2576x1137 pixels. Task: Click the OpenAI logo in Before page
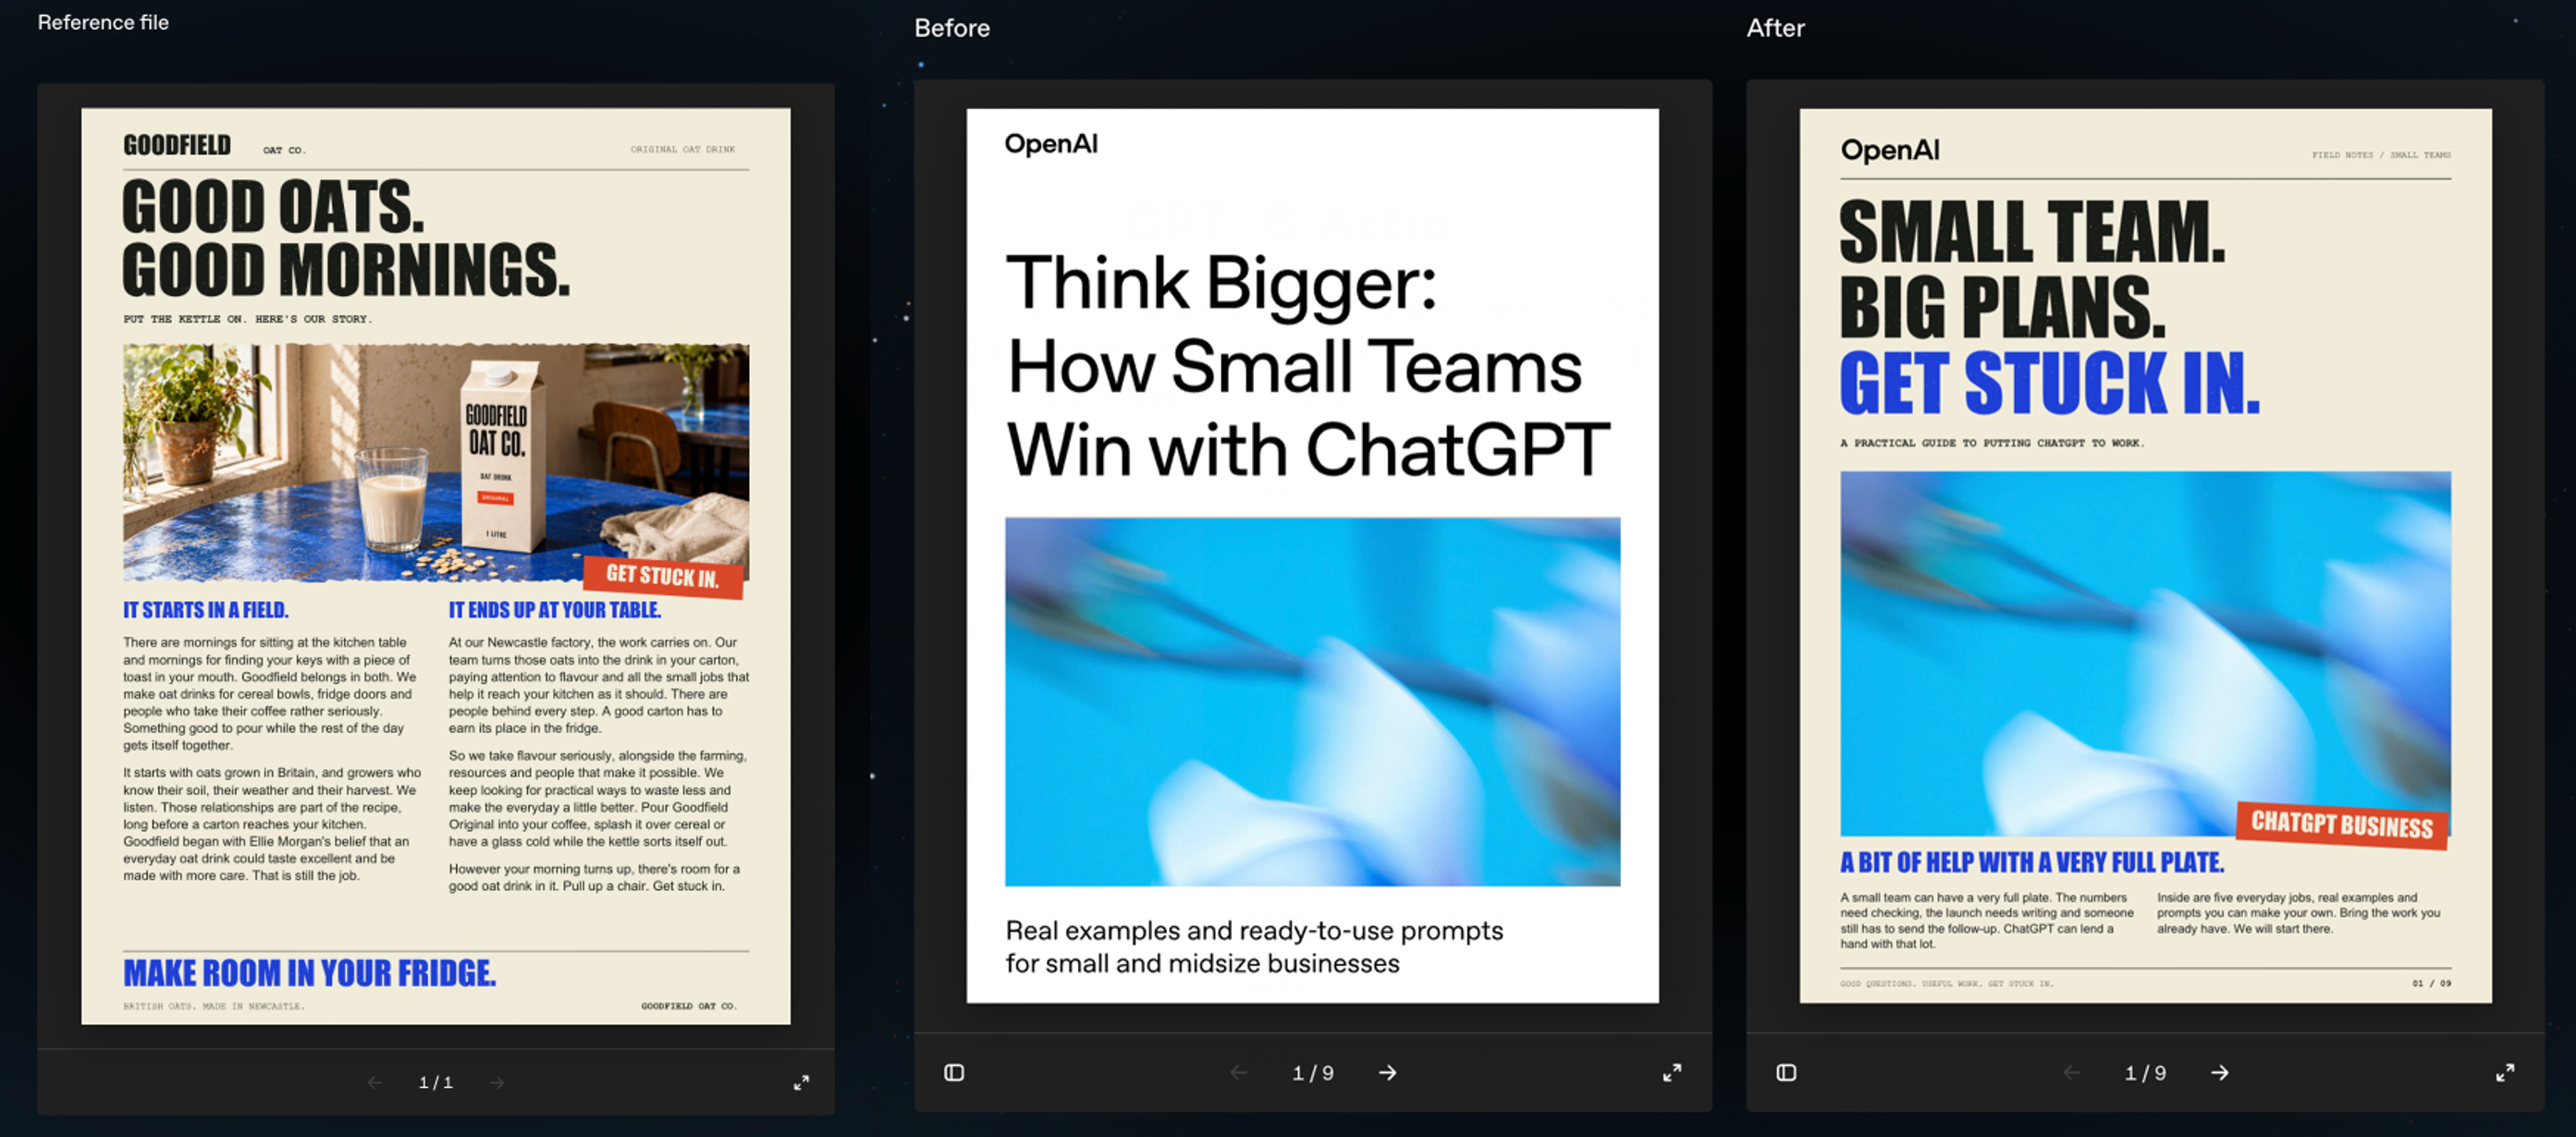1050,144
